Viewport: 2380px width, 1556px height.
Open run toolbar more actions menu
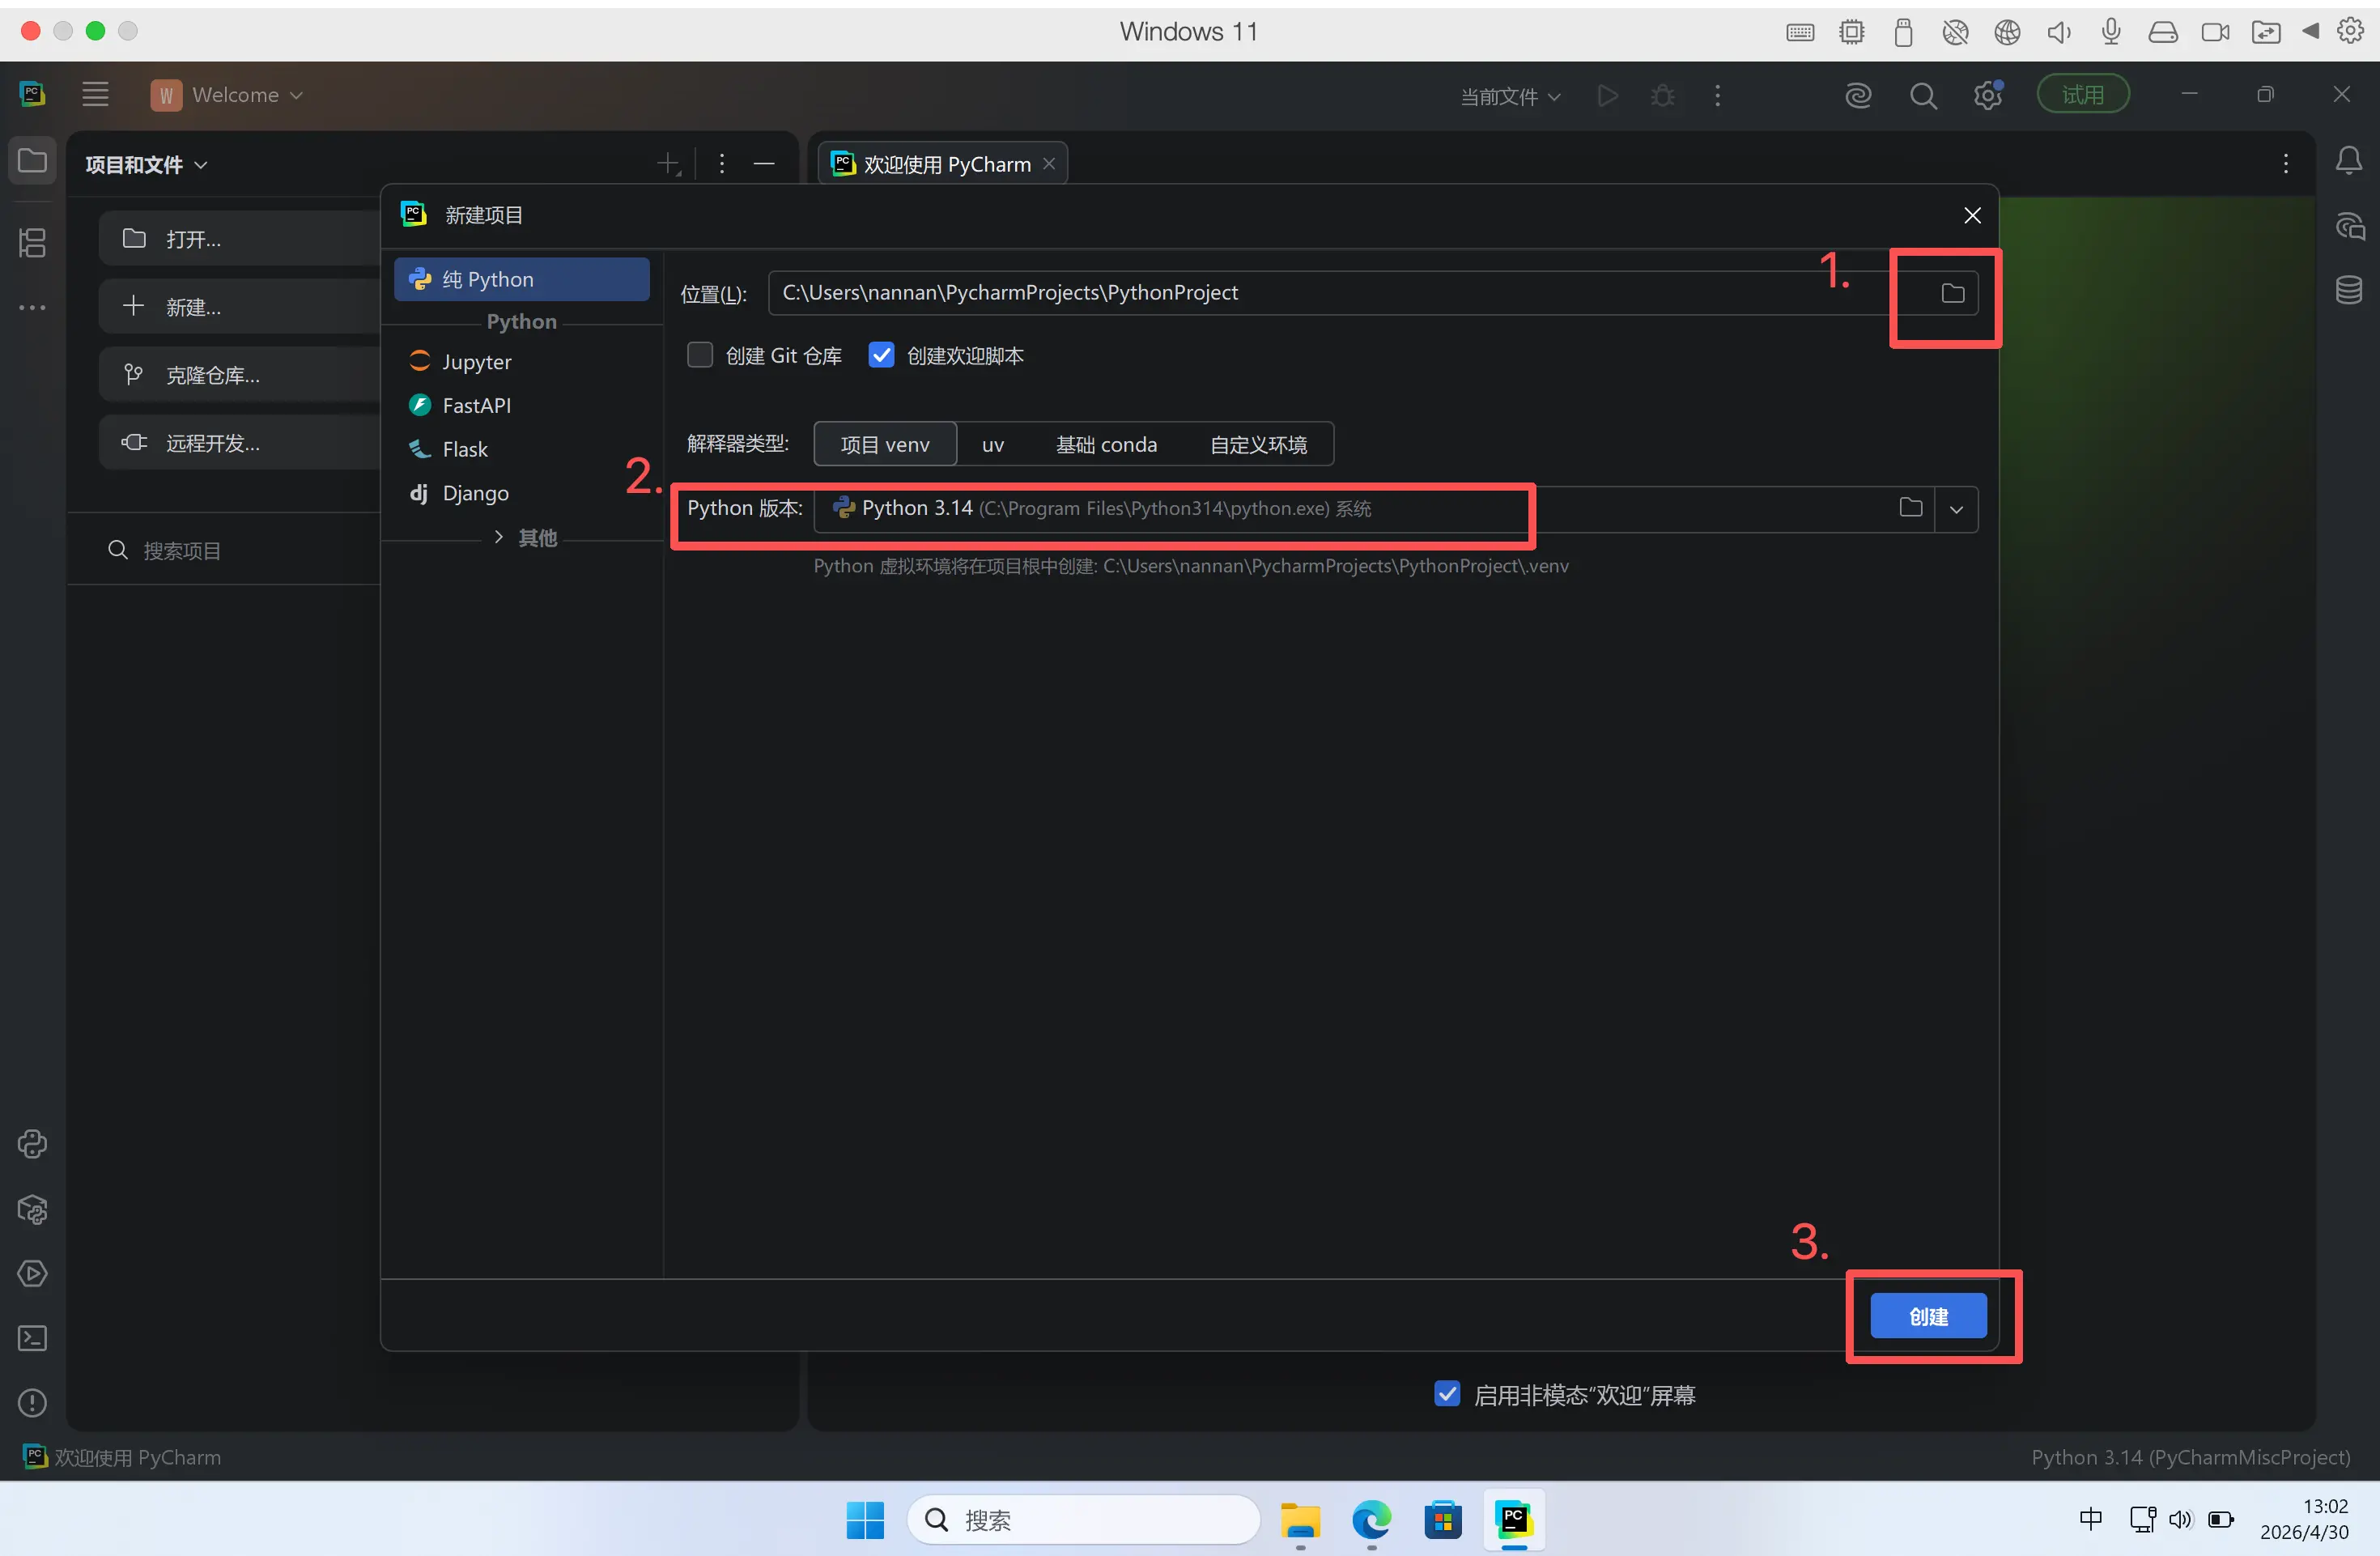[x=1718, y=95]
